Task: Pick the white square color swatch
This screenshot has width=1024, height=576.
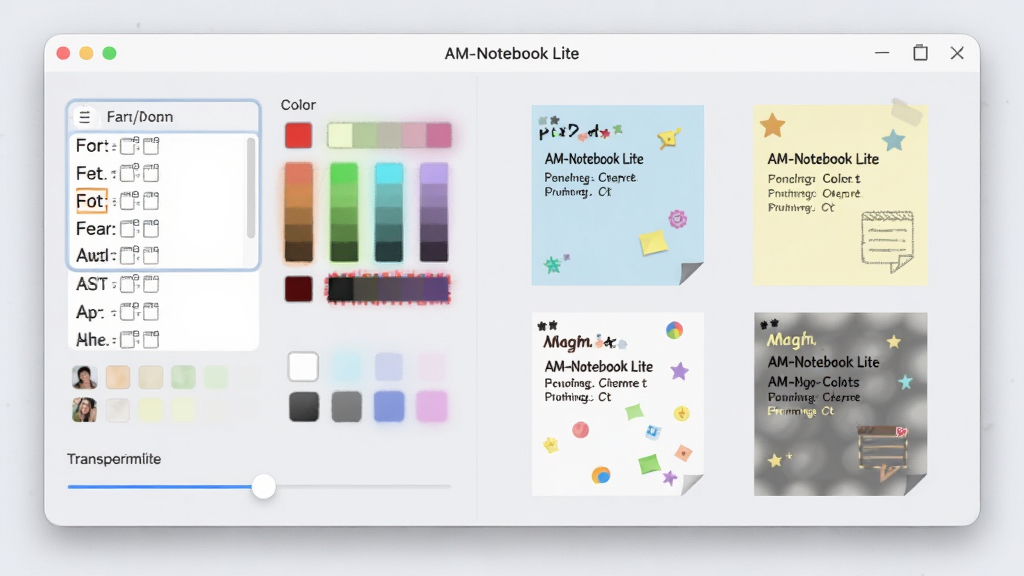Action: click(303, 366)
